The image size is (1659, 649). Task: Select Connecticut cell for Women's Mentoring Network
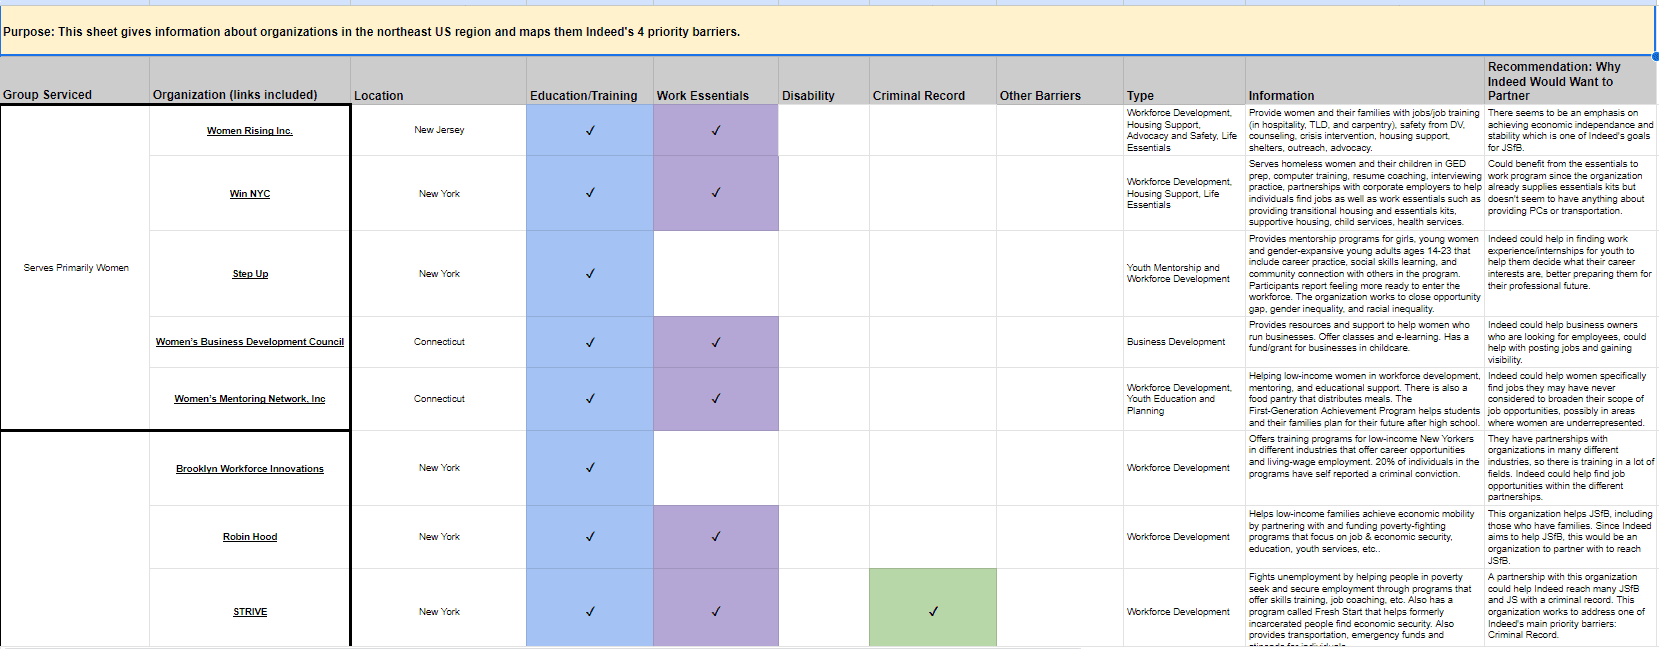tap(438, 399)
